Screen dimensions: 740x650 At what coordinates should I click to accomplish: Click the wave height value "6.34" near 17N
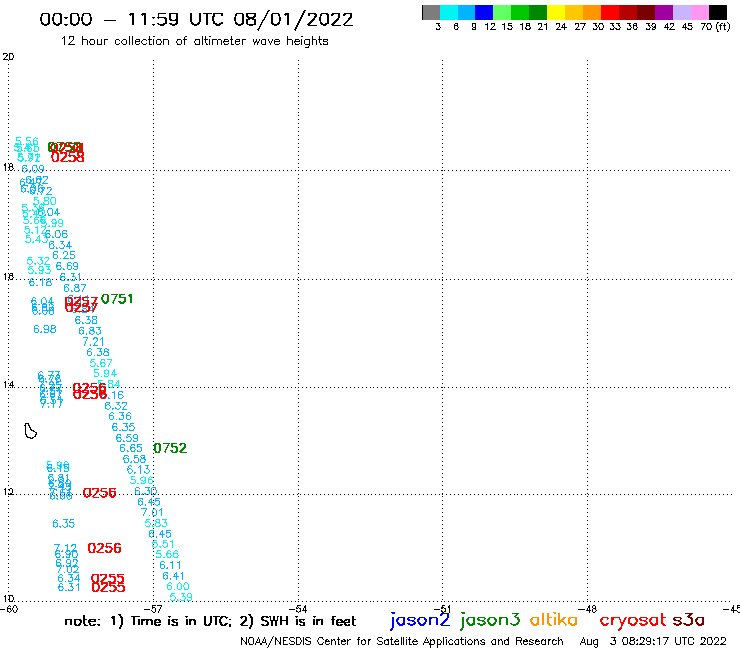pos(60,245)
